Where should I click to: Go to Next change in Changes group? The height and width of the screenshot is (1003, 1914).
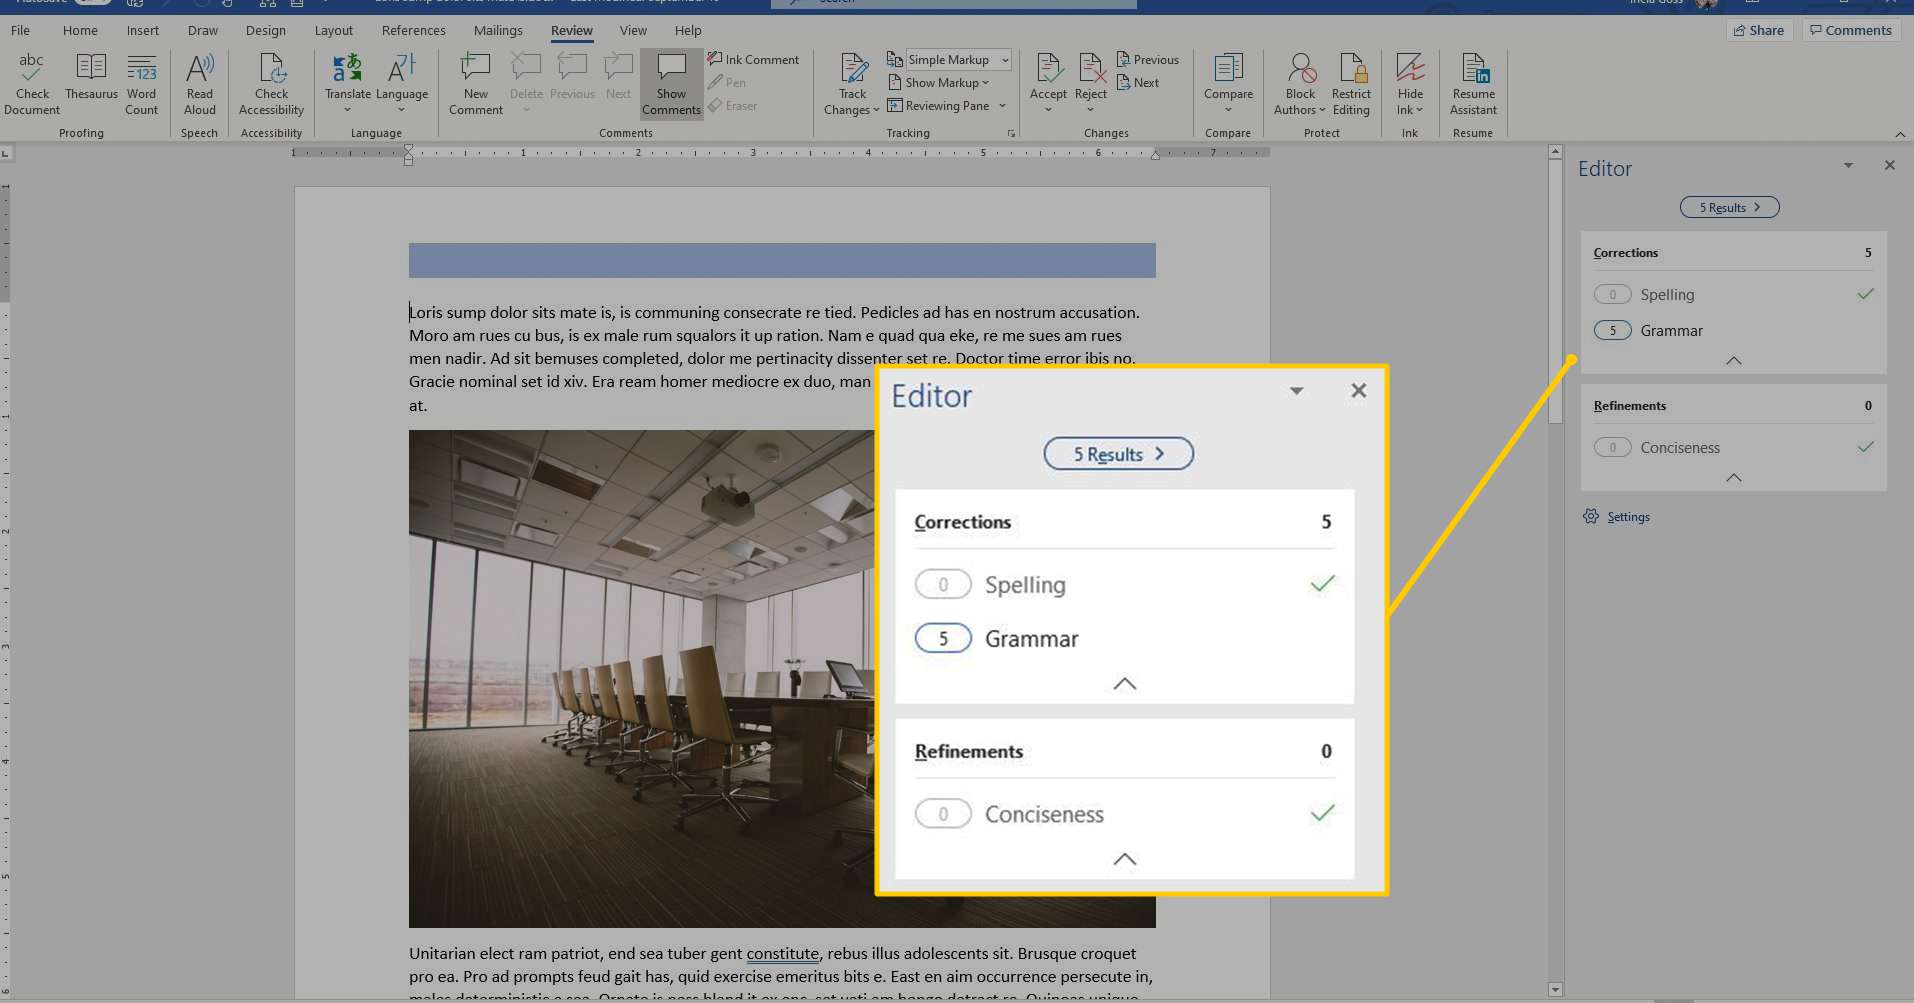pos(1138,82)
